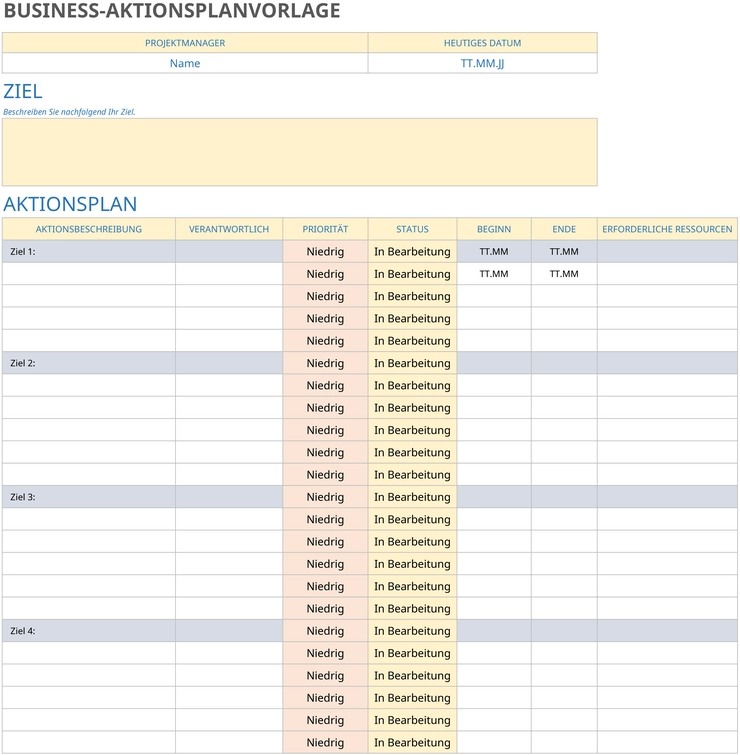
Task: Click the ENDE TT.MM cell in Ziel 1 row
Action: 564,251
